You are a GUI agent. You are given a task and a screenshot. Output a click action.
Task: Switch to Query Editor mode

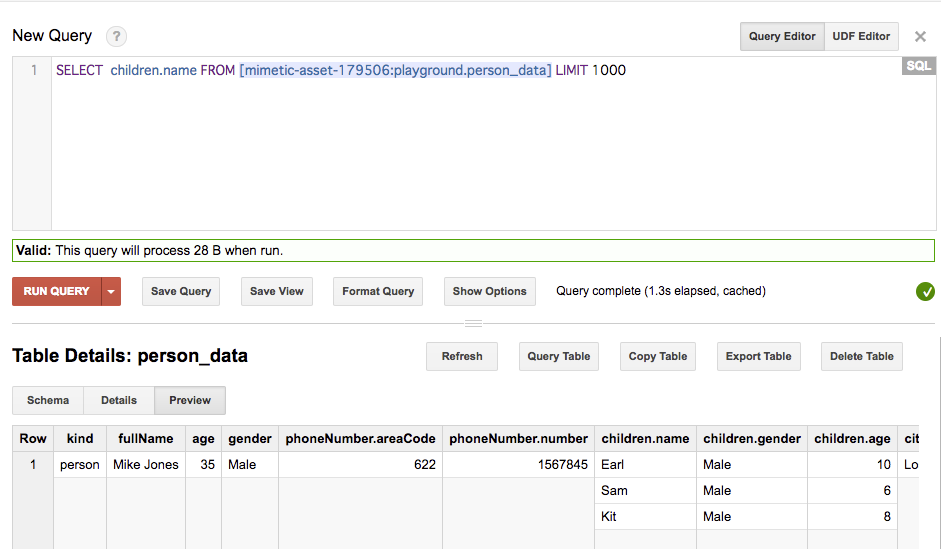(x=782, y=36)
